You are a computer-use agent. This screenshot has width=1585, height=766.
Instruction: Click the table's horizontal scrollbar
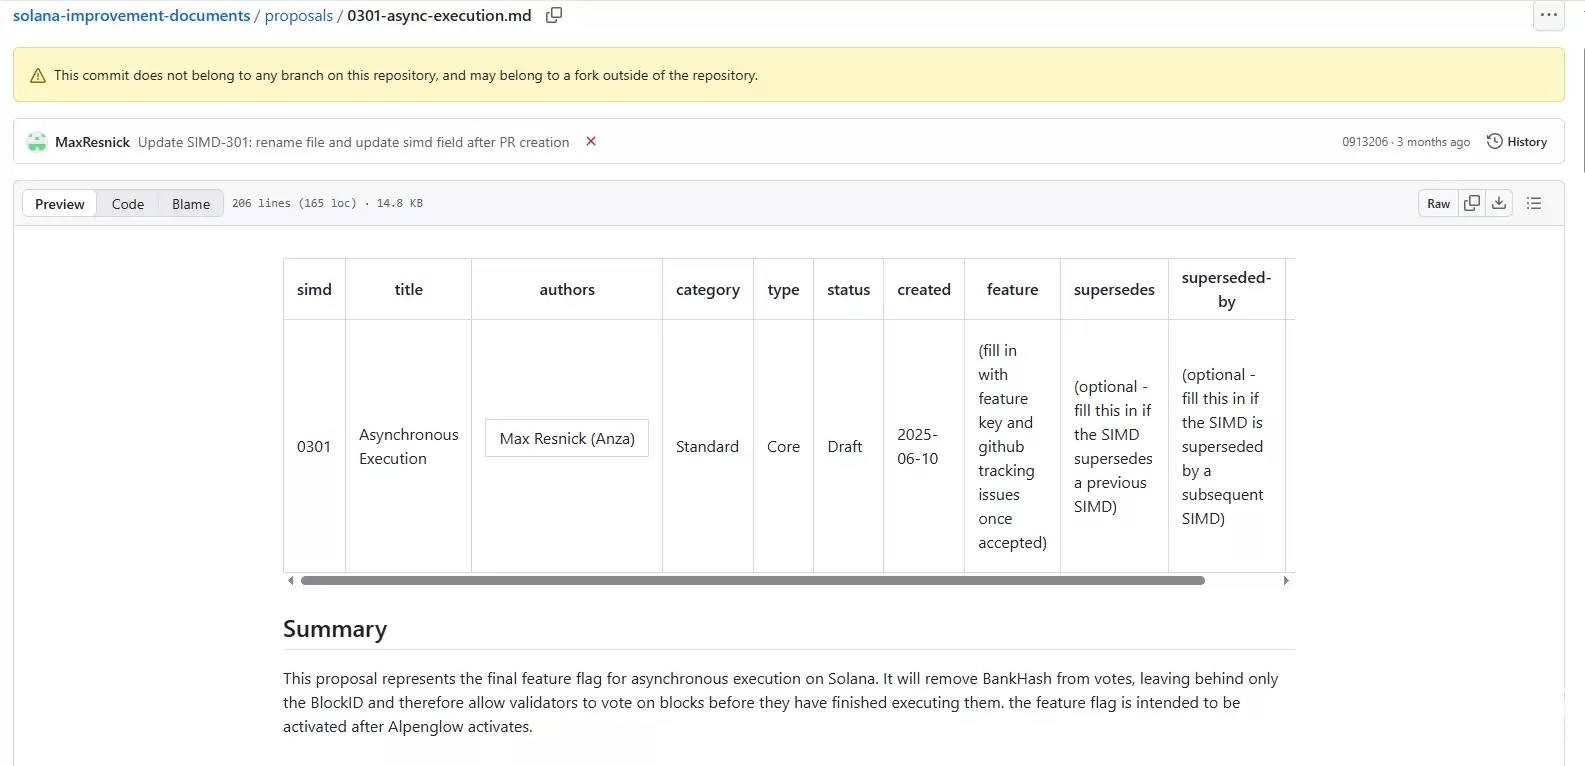pyautogui.click(x=752, y=580)
